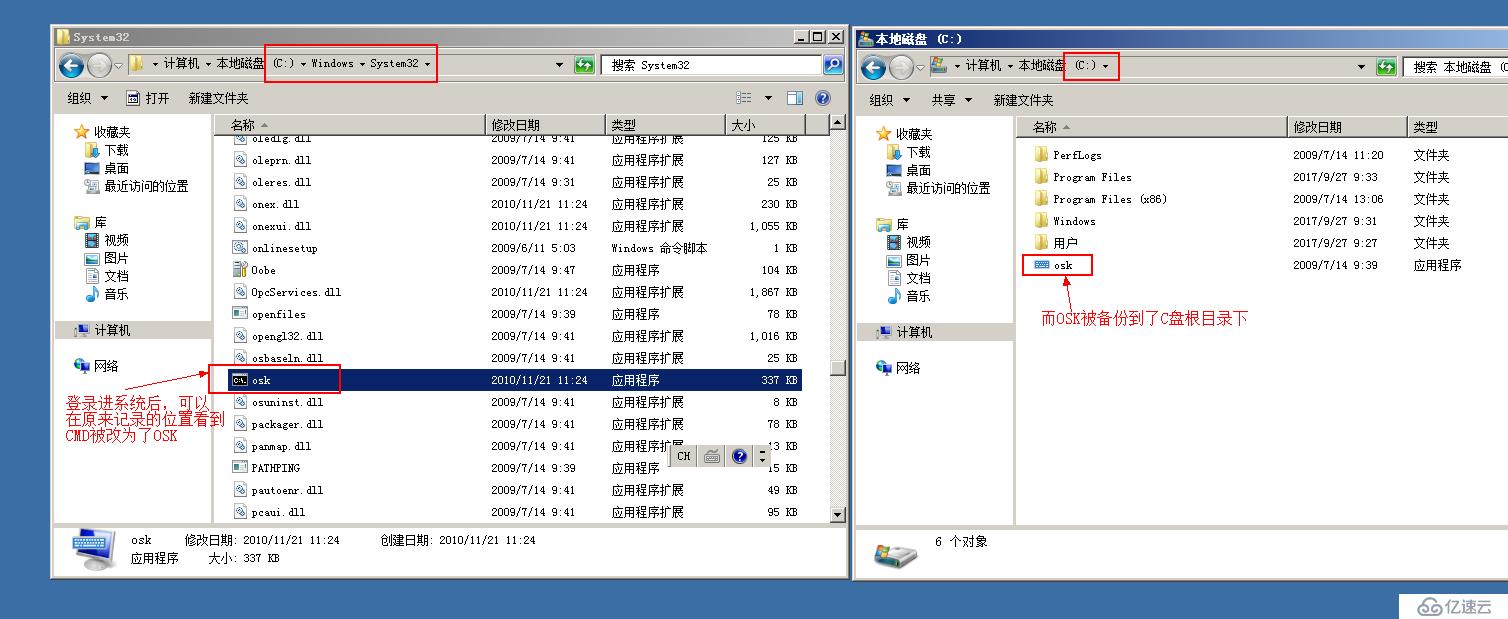The width and height of the screenshot is (1508, 619).
Task: Click Back arrow in Local Disk C window
Action: click(x=873, y=68)
